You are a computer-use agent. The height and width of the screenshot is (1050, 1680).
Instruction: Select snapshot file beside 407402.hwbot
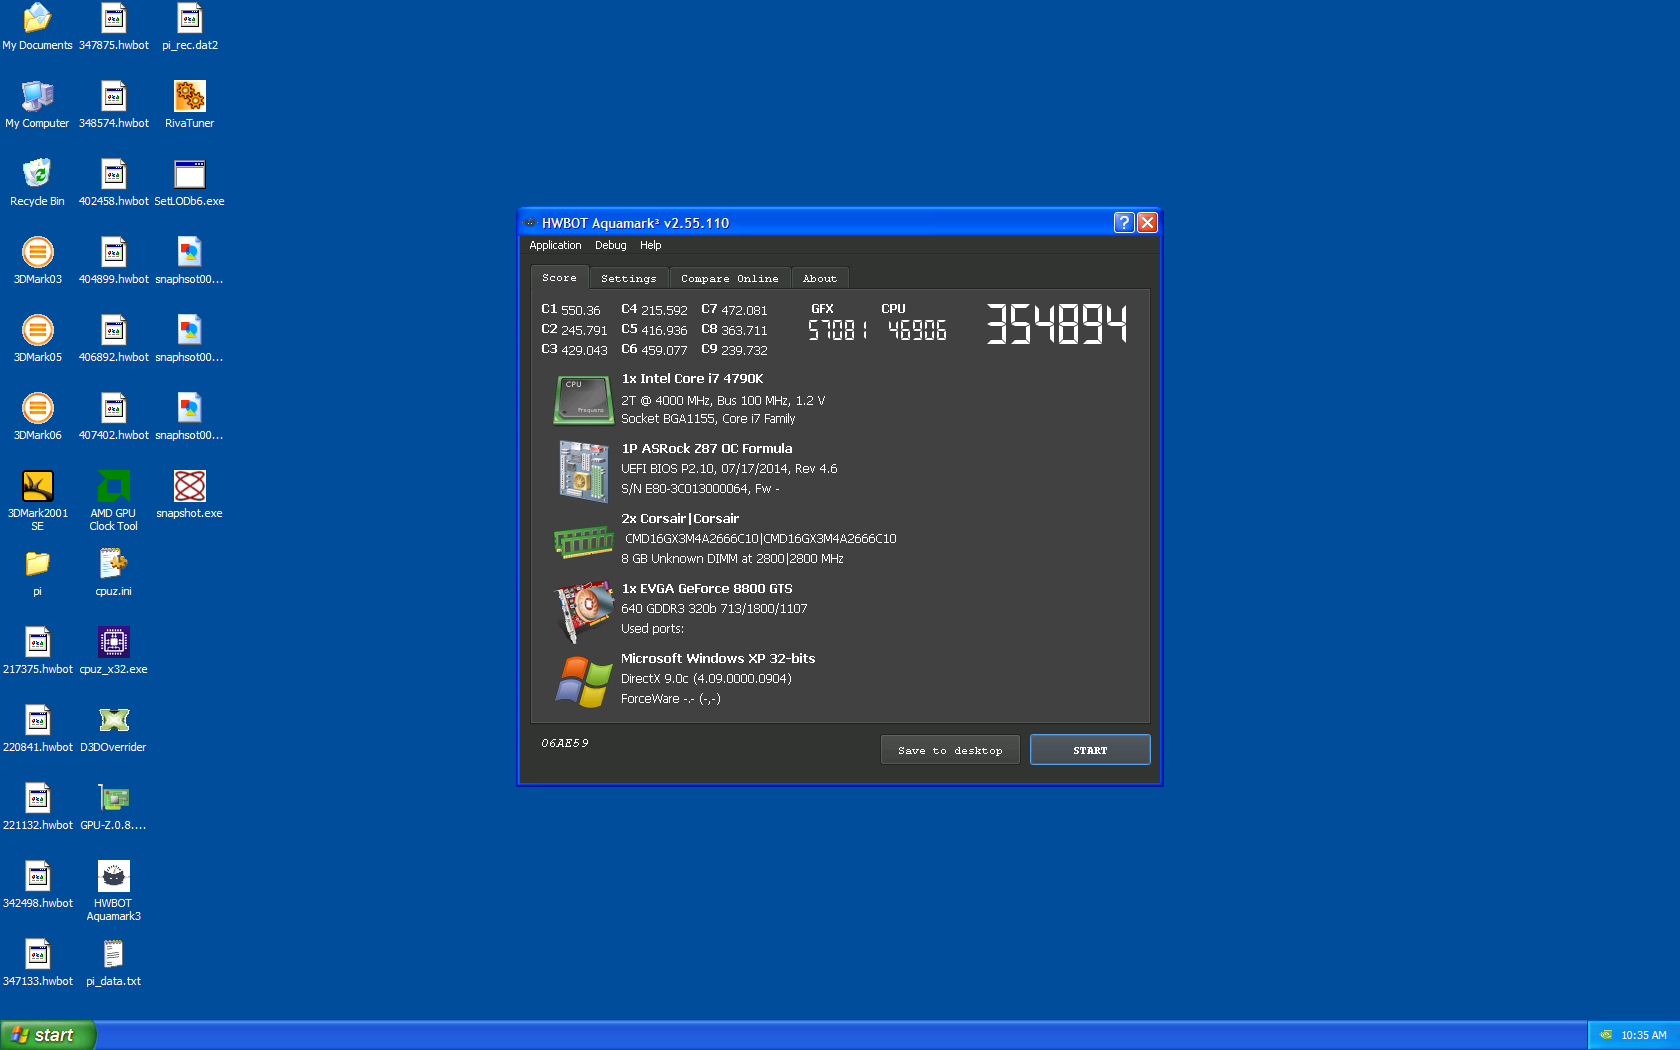click(x=189, y=416)
